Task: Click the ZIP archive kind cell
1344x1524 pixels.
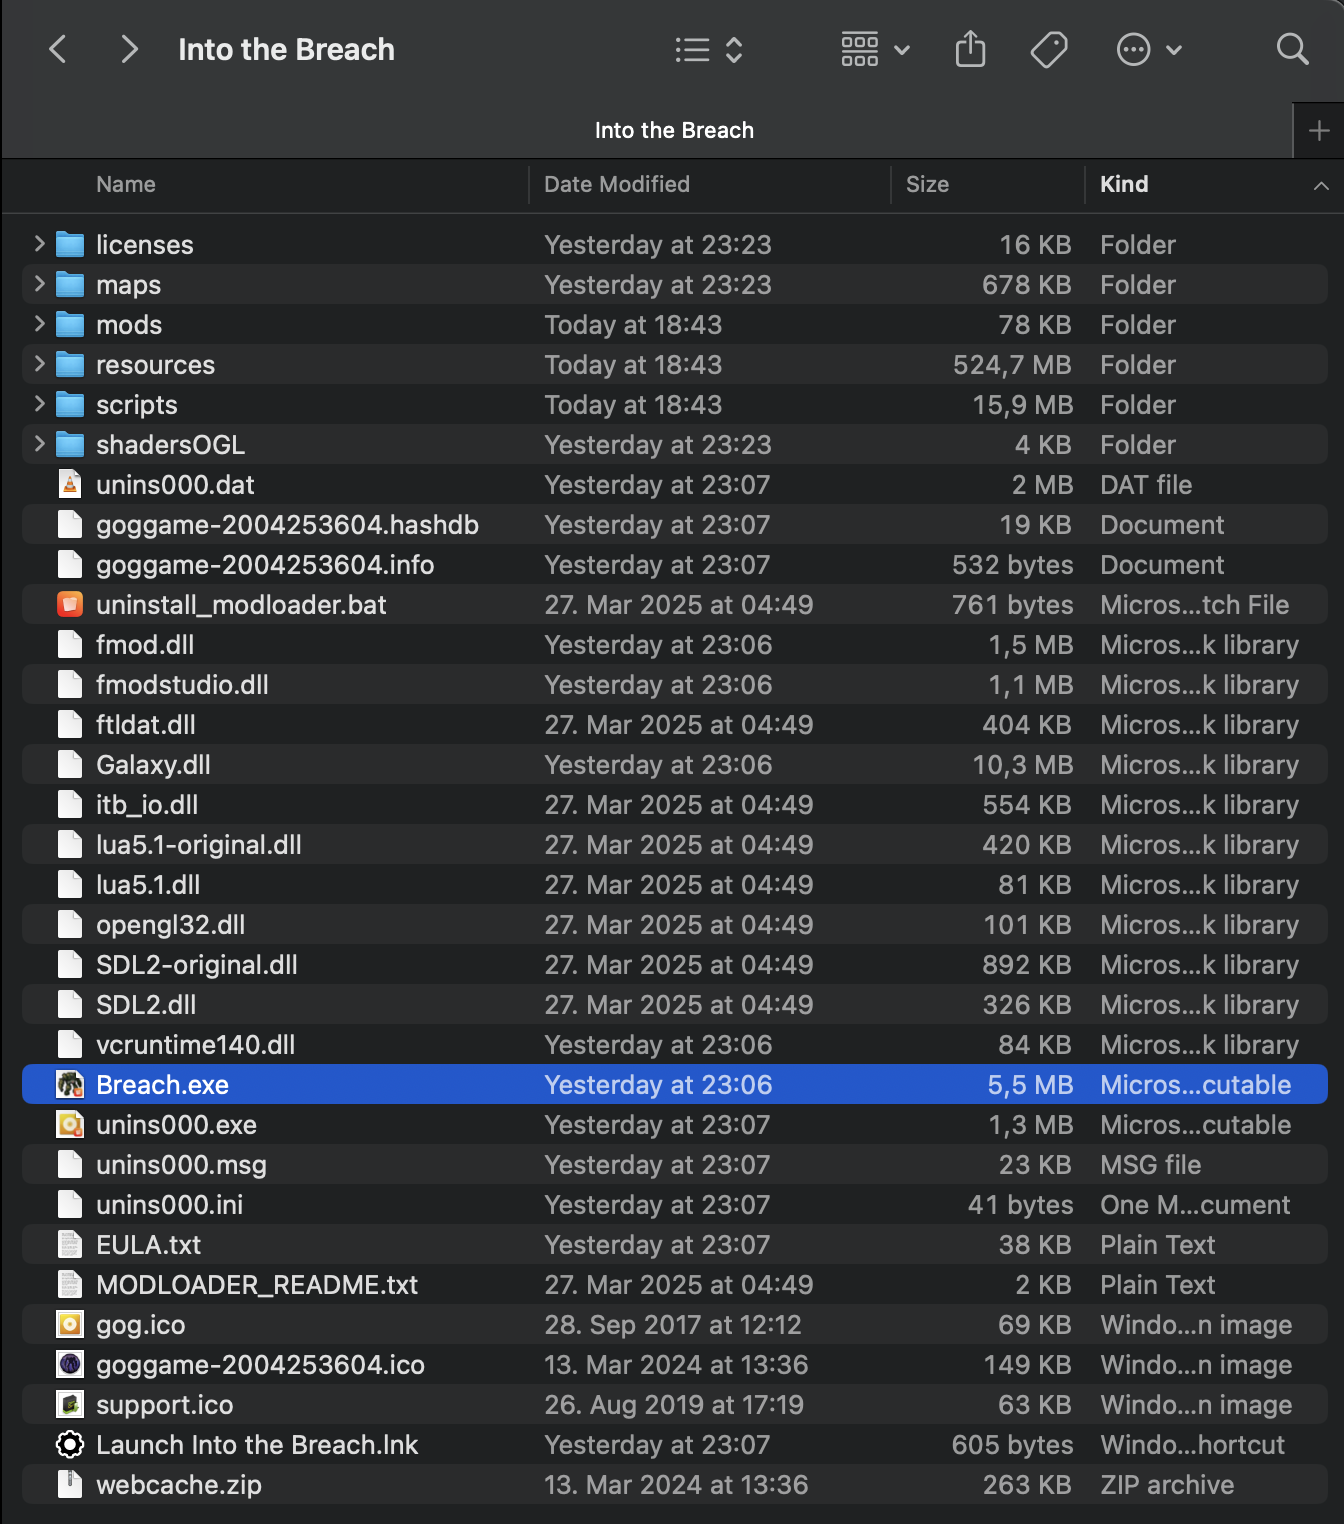Action: click(1167, 1484)
